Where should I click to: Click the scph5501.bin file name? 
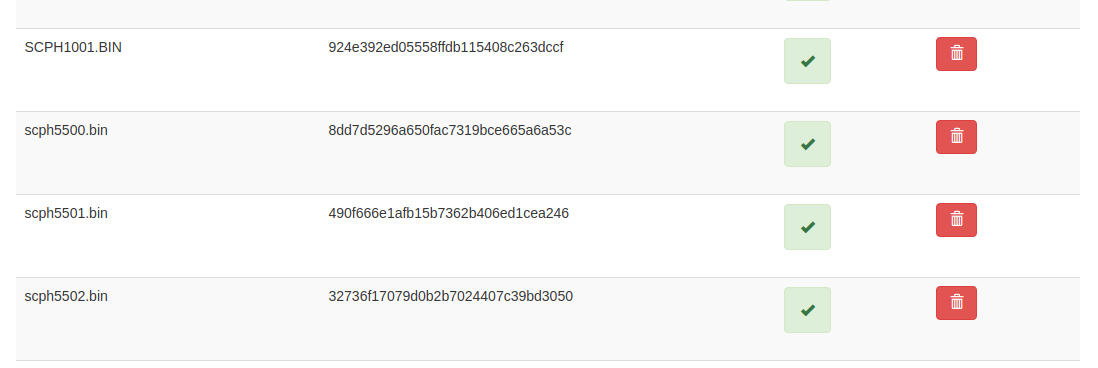[x=66, y=213]
